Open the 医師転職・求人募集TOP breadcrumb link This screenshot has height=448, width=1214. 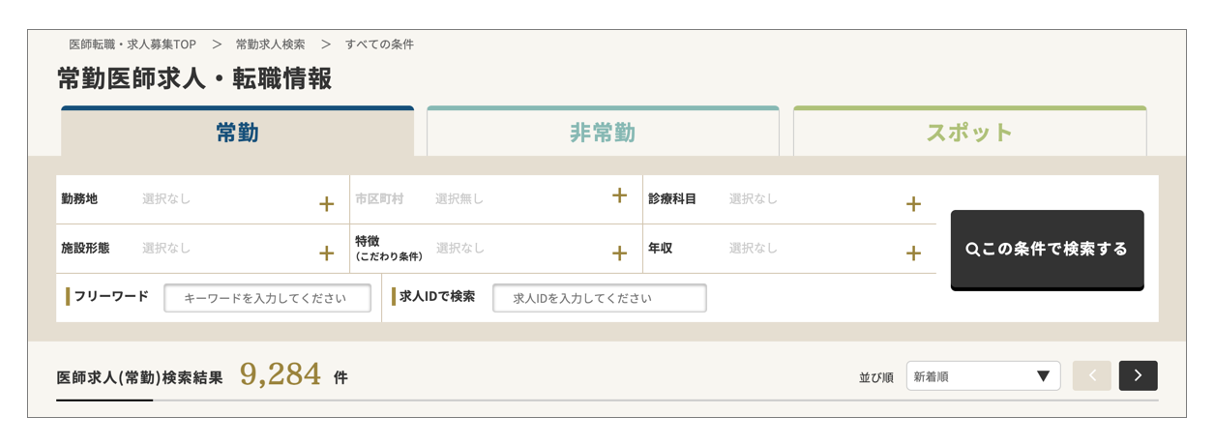point(132,45)
